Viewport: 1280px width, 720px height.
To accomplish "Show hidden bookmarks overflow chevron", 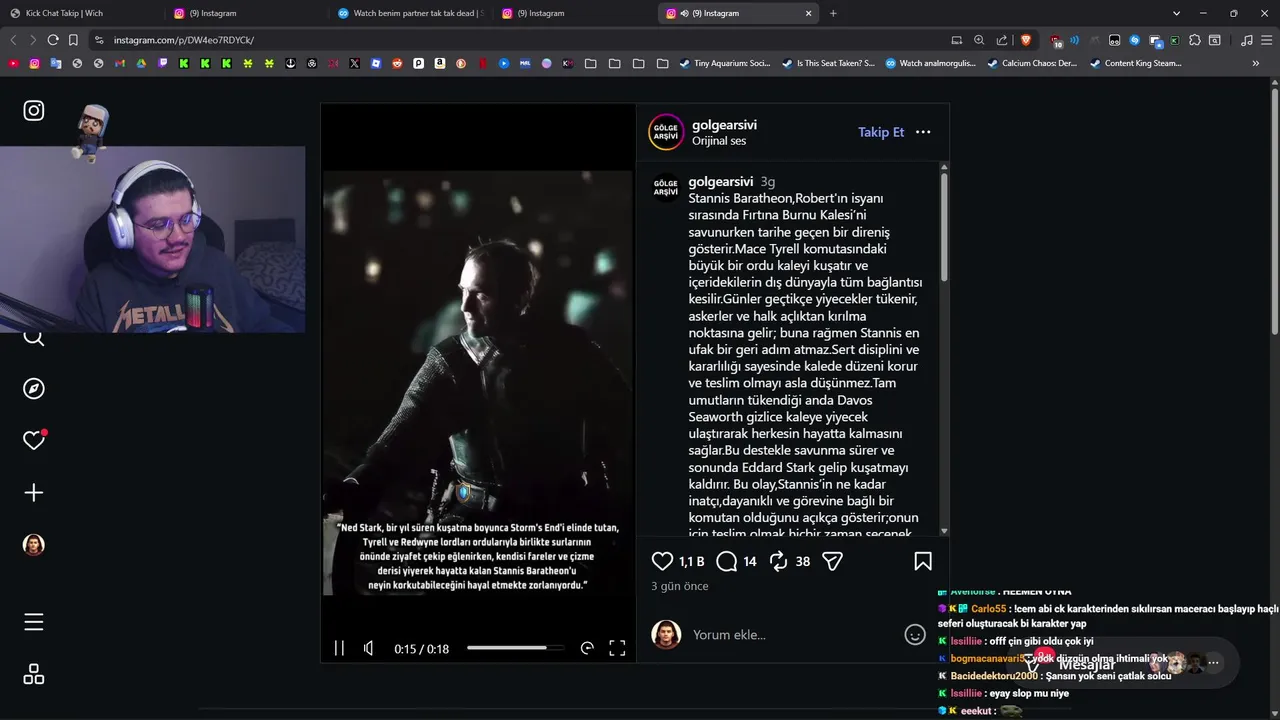I will pos(1256,63).
